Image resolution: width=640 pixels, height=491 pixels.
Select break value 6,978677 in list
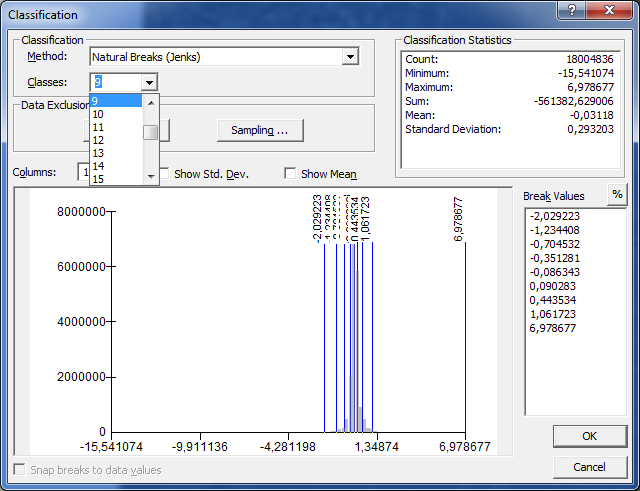[x=553, y=328]
